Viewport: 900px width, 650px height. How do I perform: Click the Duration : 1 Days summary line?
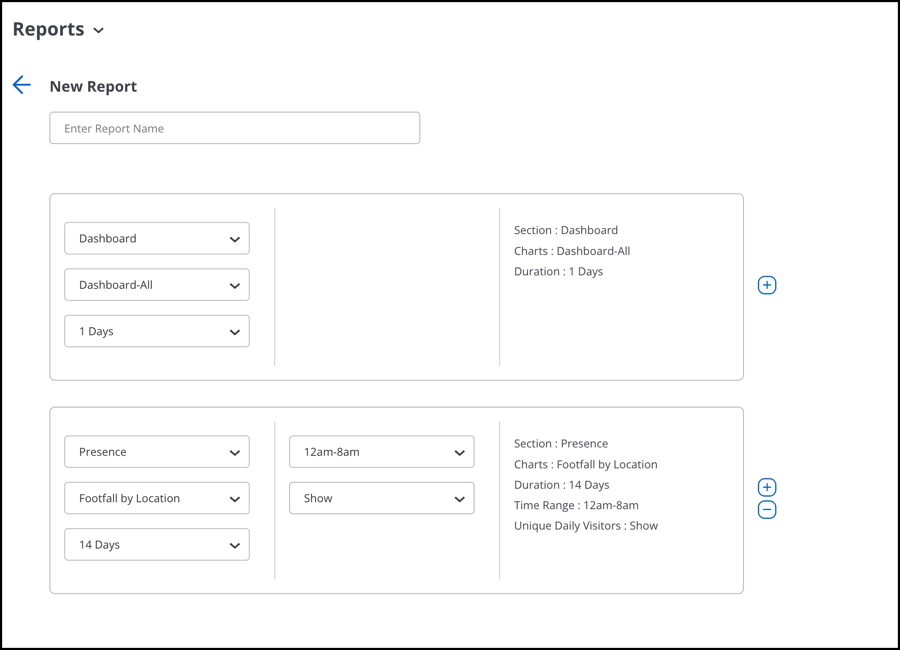[558, 272]
